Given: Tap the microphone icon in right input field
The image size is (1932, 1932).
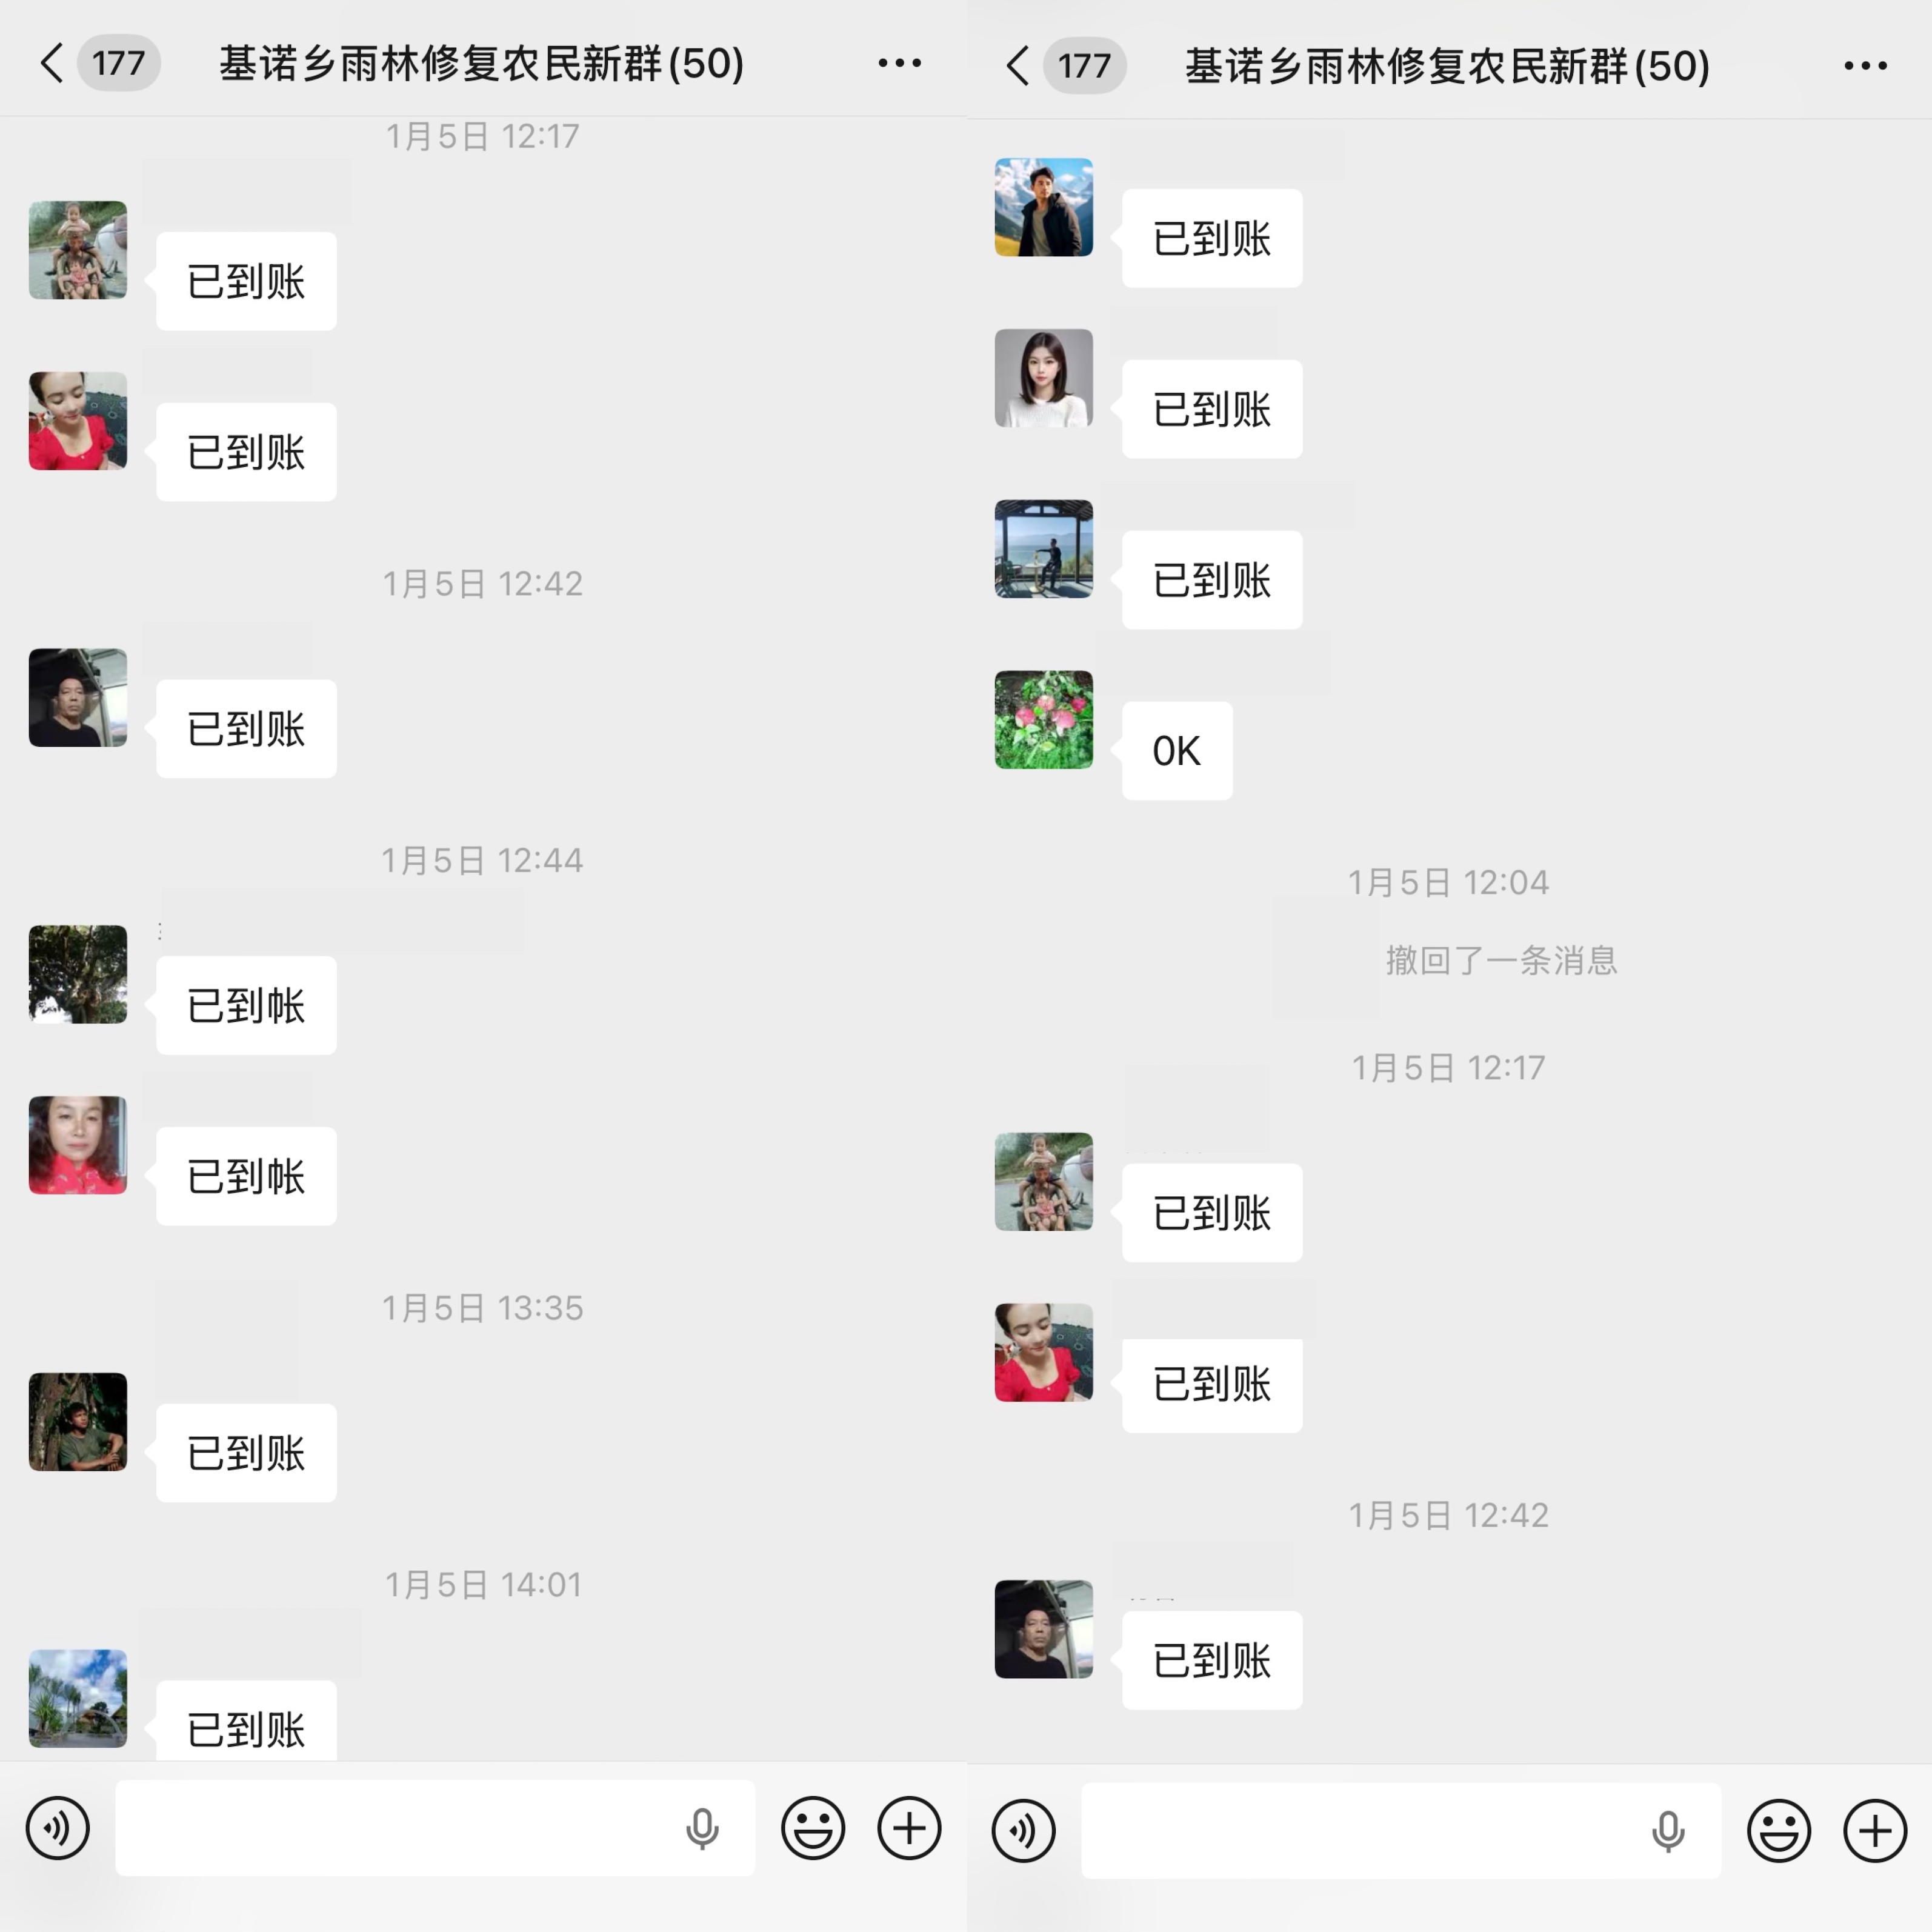Looking at the screenshot, I should 1668,1832.
